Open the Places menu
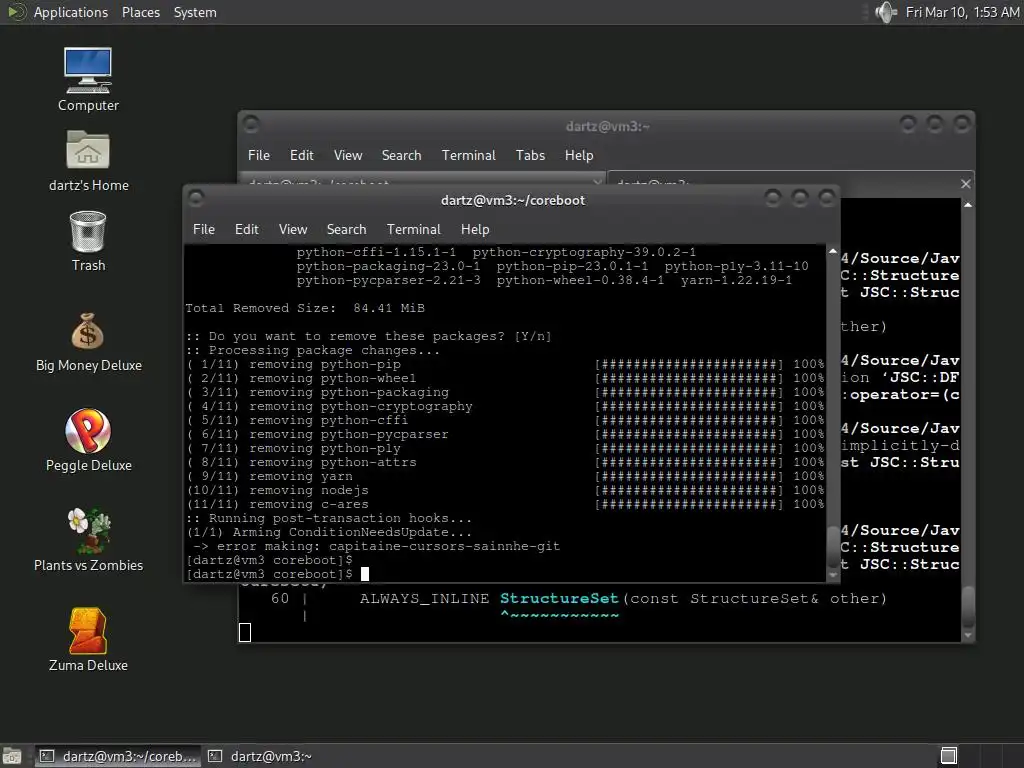 [x=140, y=12]
